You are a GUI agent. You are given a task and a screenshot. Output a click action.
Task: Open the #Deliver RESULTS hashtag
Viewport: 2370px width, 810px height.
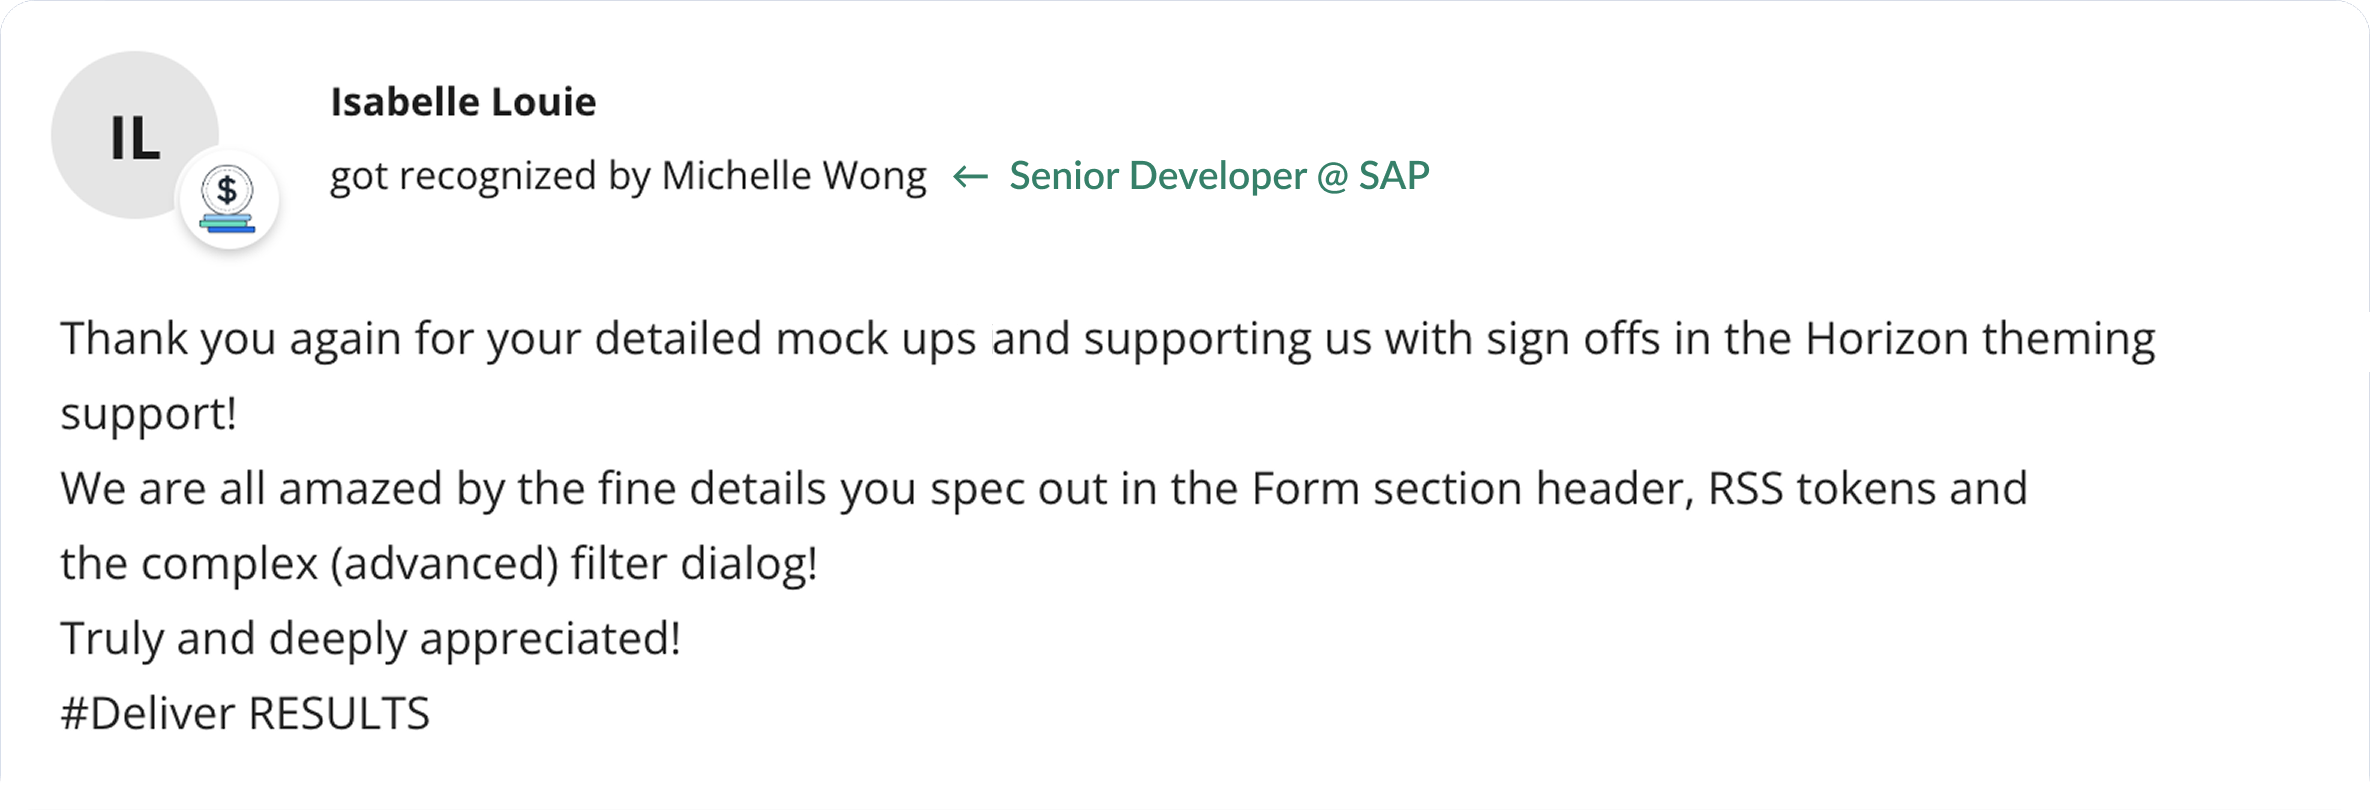pos(245,714)
